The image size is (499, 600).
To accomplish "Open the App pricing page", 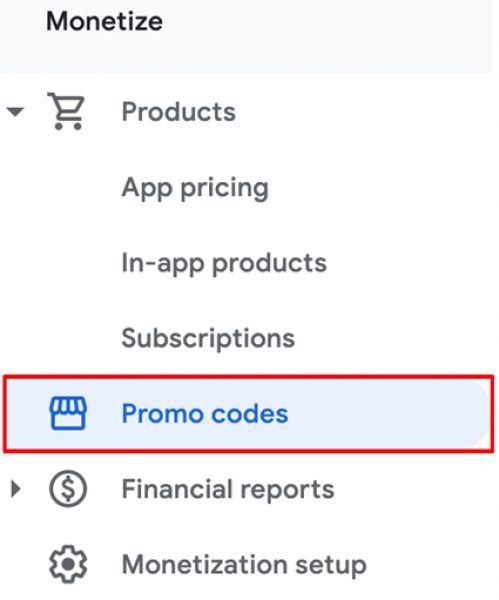I will point(195,188).
